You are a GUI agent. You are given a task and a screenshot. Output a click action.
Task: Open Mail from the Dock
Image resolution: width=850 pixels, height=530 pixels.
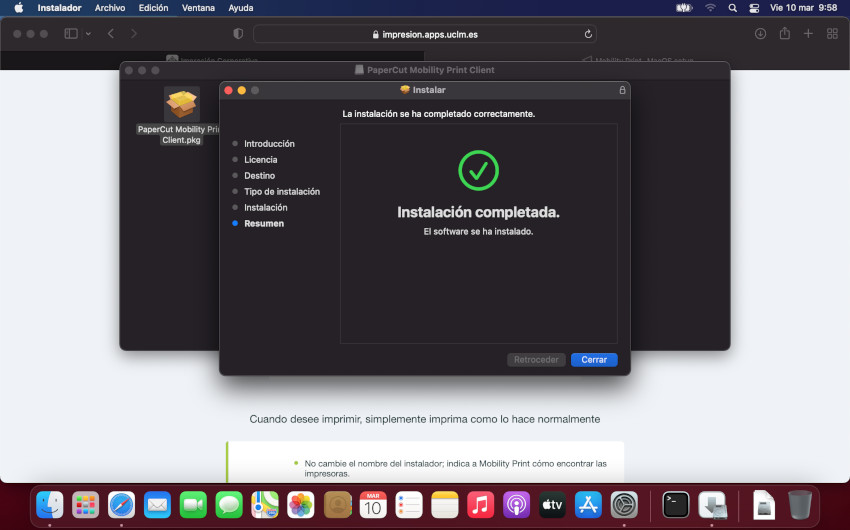(157, 505)
